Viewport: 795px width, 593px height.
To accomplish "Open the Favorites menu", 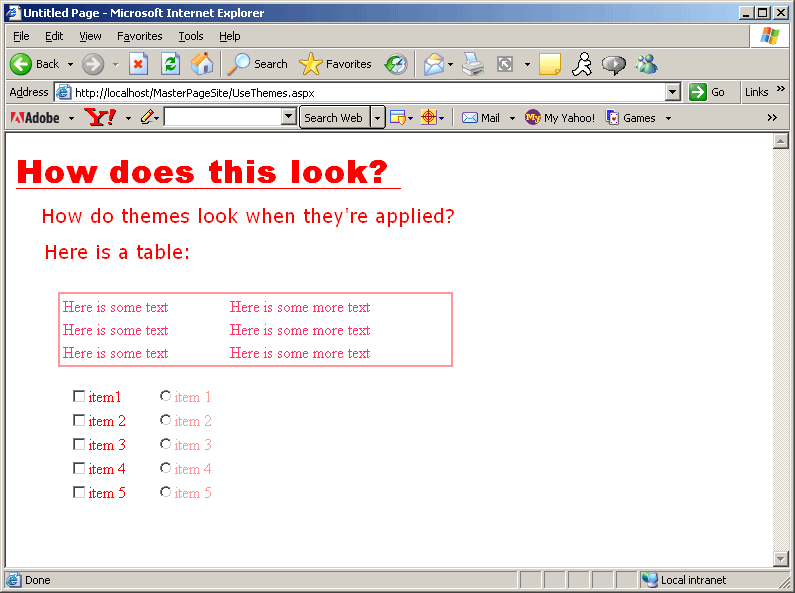I will (x=139, y=36).
